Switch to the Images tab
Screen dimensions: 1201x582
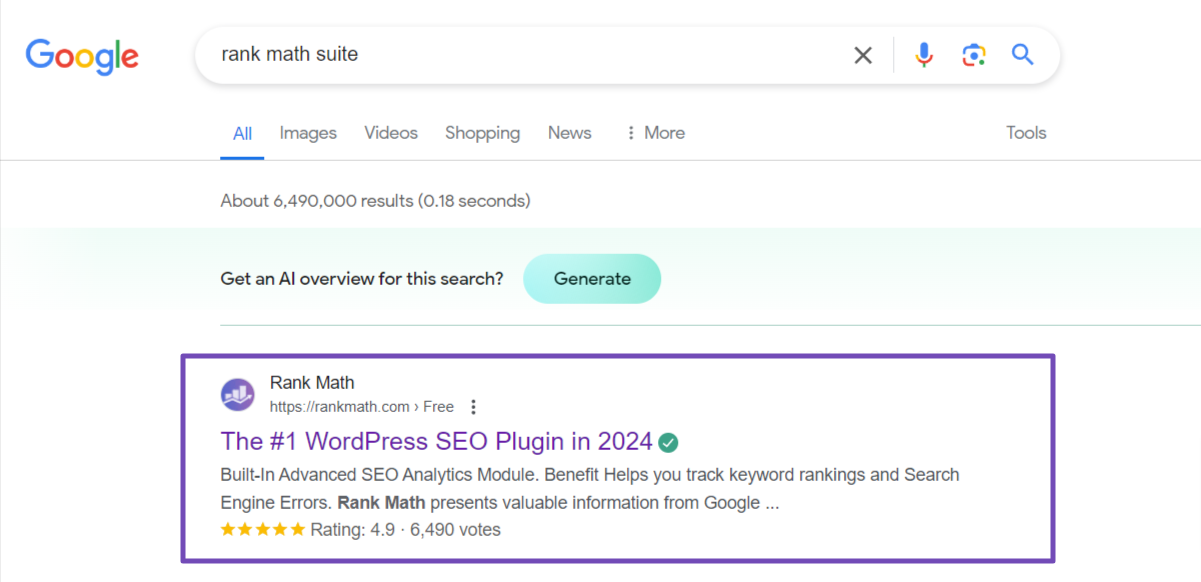pos(308,132)
